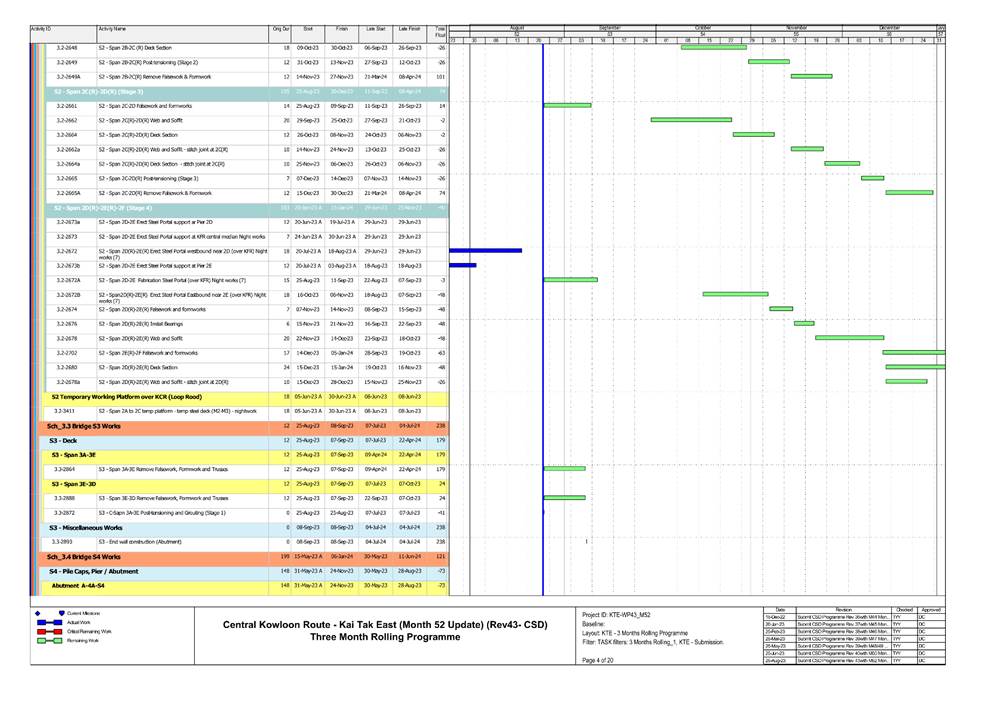Click the Total Float column header

438,34
